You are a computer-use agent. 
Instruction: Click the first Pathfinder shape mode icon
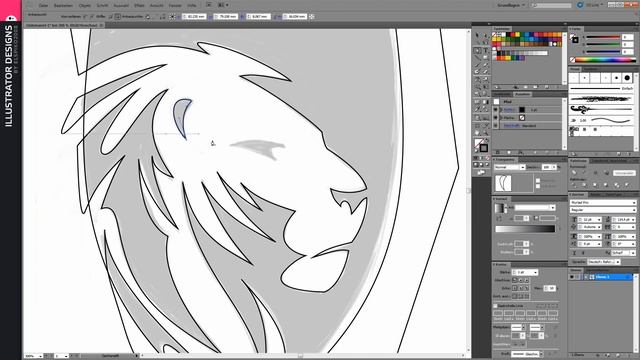574,173
